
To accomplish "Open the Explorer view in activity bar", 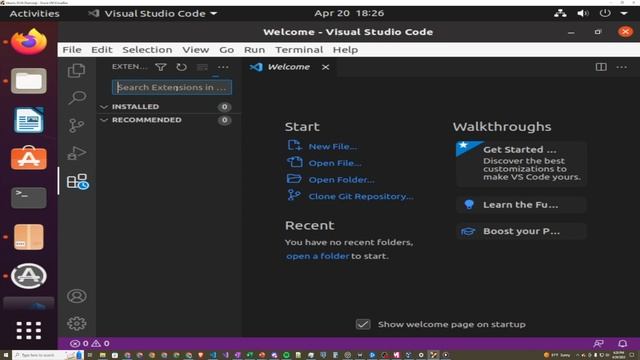I will coord(76,70).
